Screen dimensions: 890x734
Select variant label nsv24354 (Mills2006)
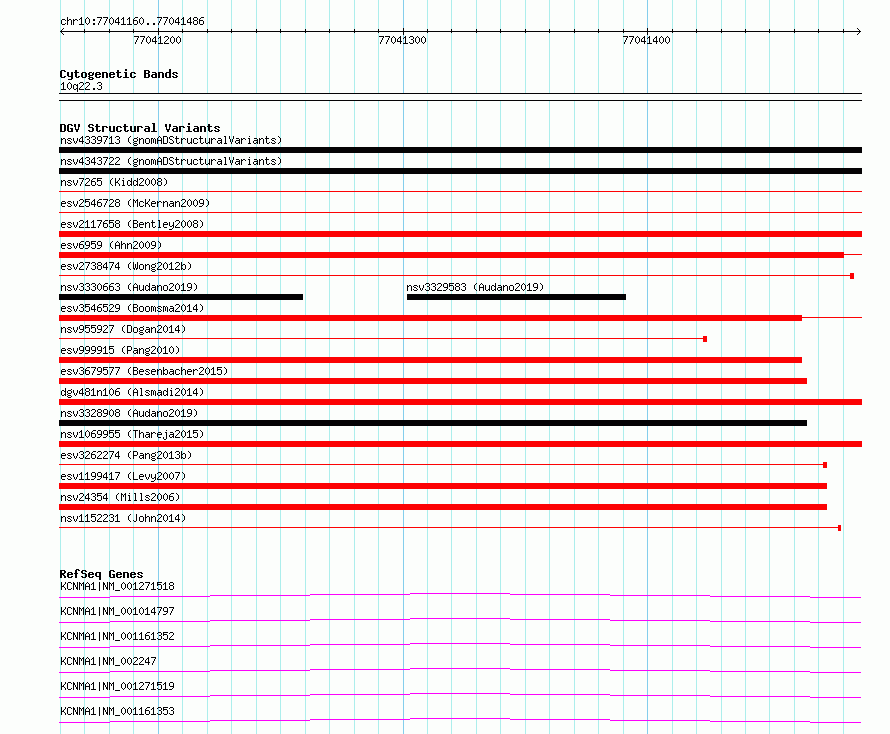(x=120, y=497)
